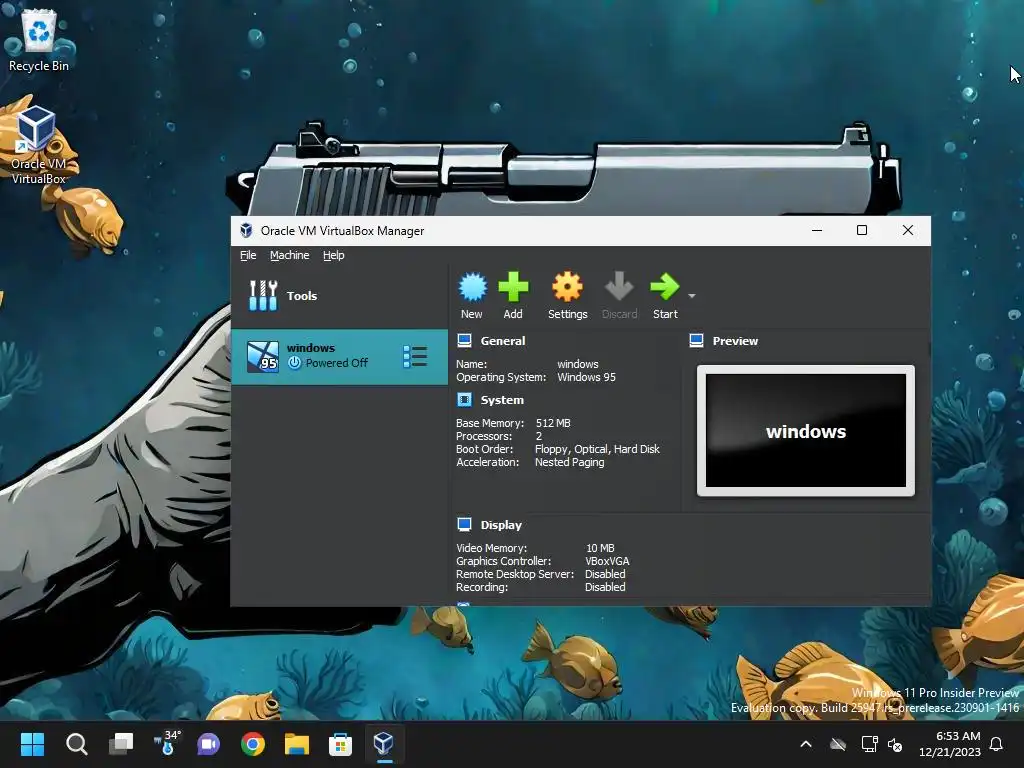Click the General monitor icon
Screen dimensions: 1024x768
(x=464, y=340)
